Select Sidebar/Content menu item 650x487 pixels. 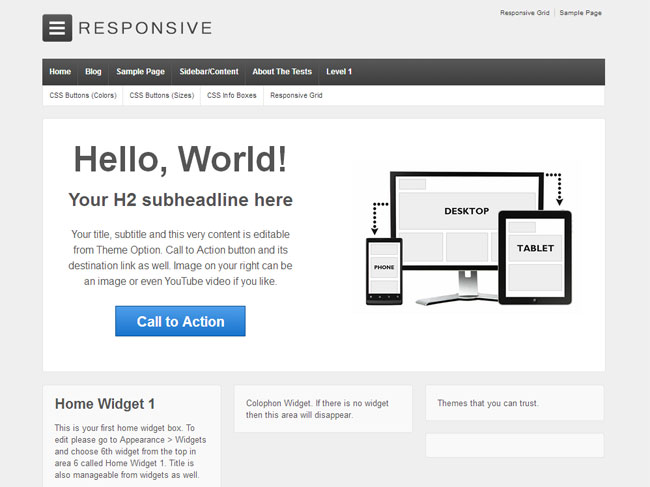point(209,72)
